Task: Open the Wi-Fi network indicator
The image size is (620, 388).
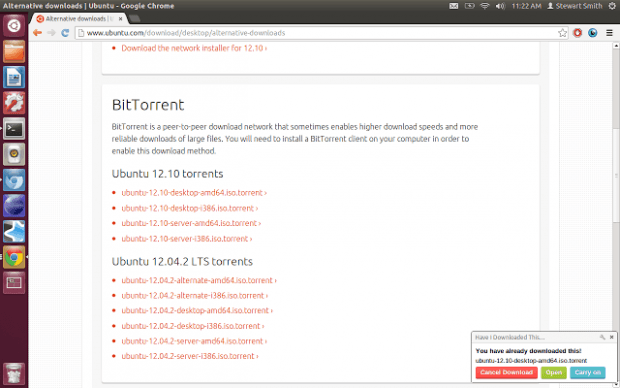Action: (484, 6)
